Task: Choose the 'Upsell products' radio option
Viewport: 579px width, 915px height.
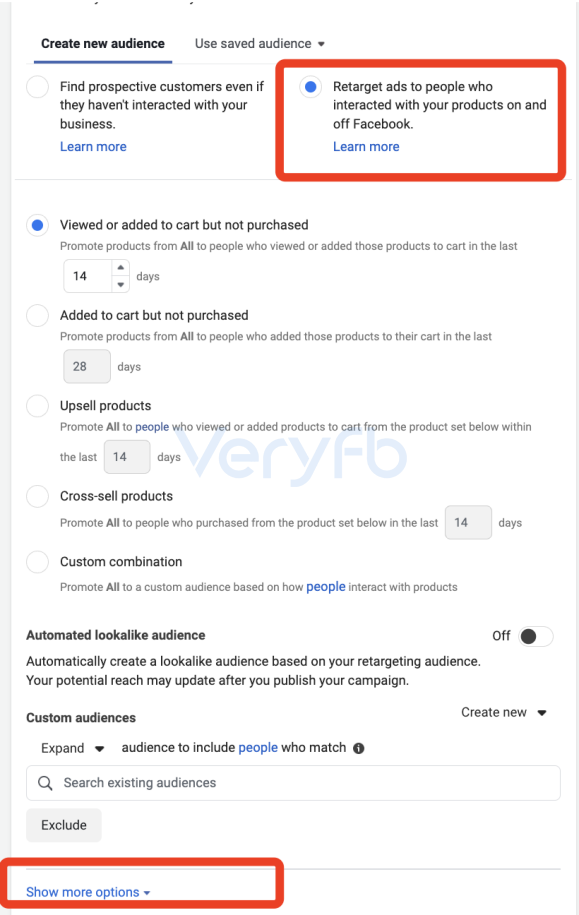Action: (37, 406)
